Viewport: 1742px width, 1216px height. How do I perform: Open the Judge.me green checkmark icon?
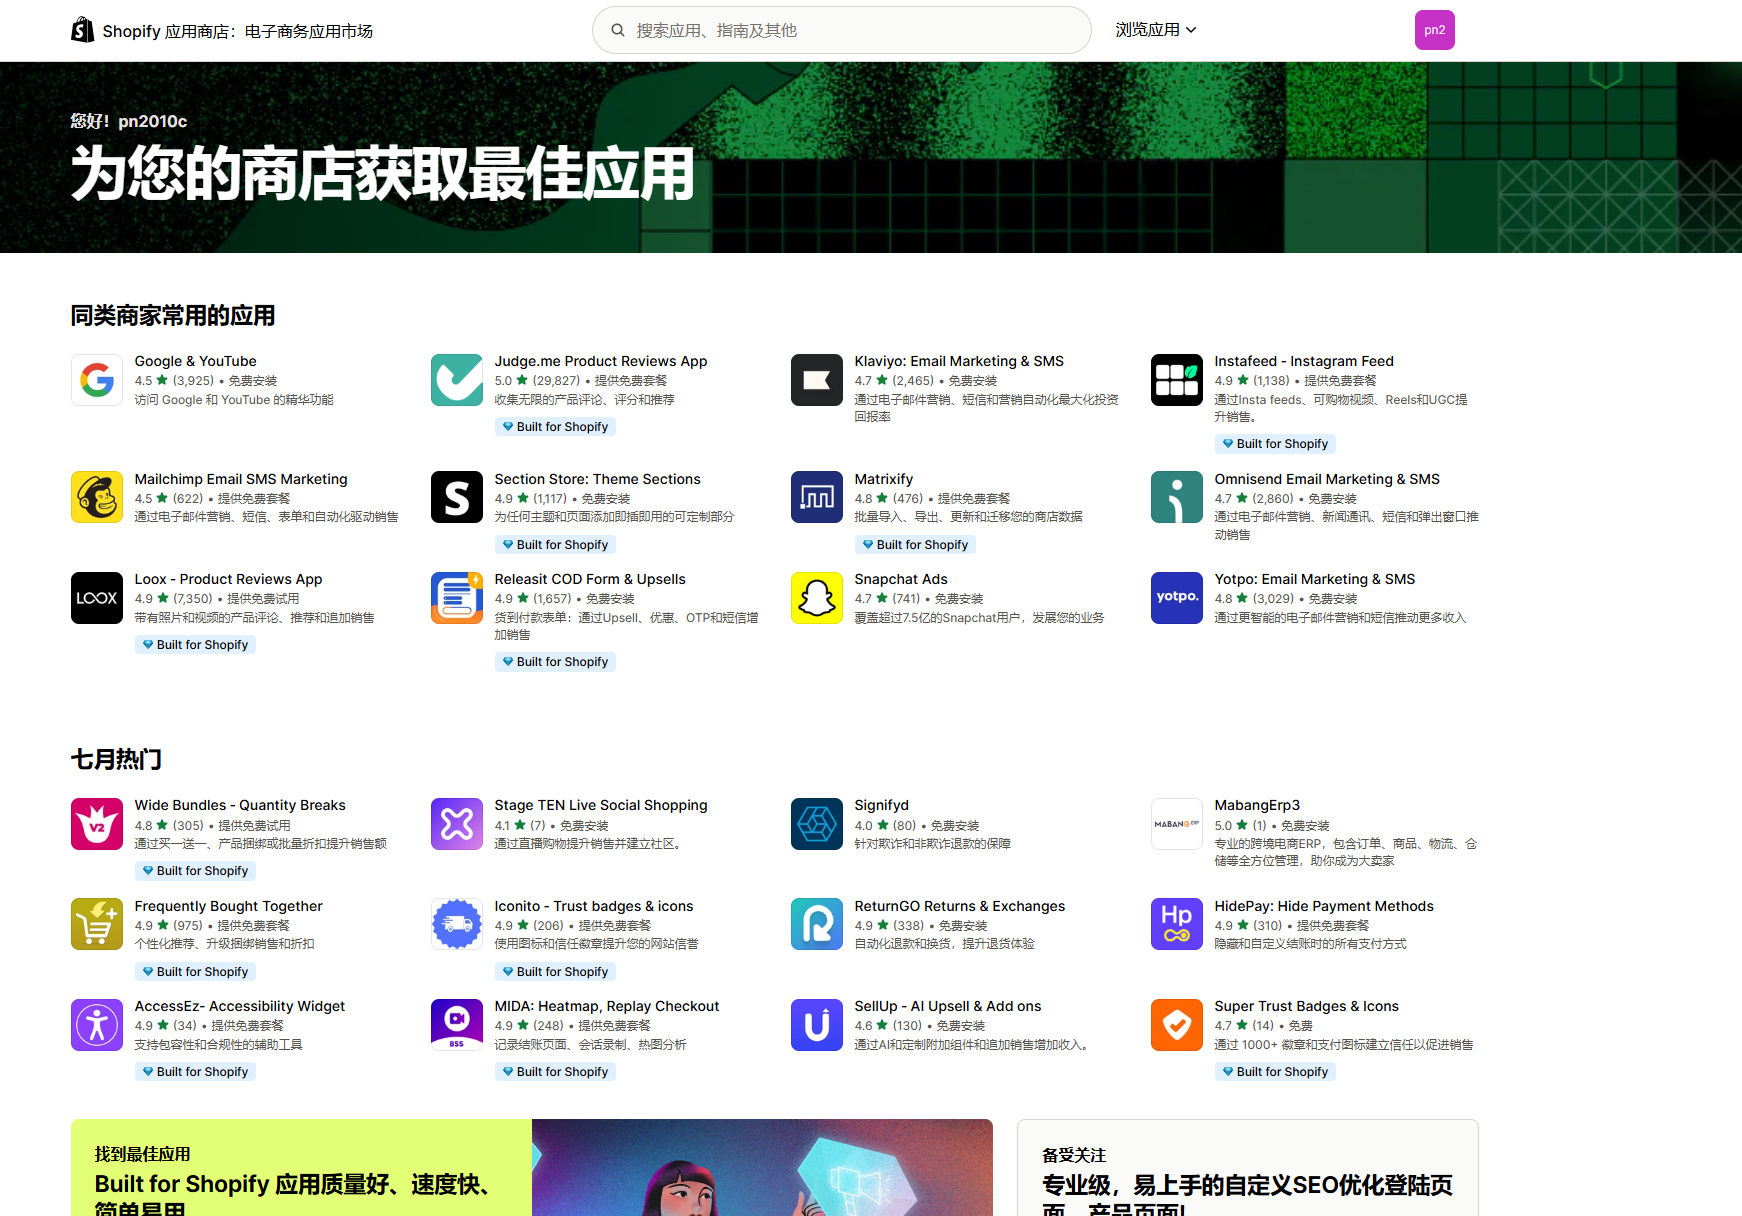(x=457, y=380)
